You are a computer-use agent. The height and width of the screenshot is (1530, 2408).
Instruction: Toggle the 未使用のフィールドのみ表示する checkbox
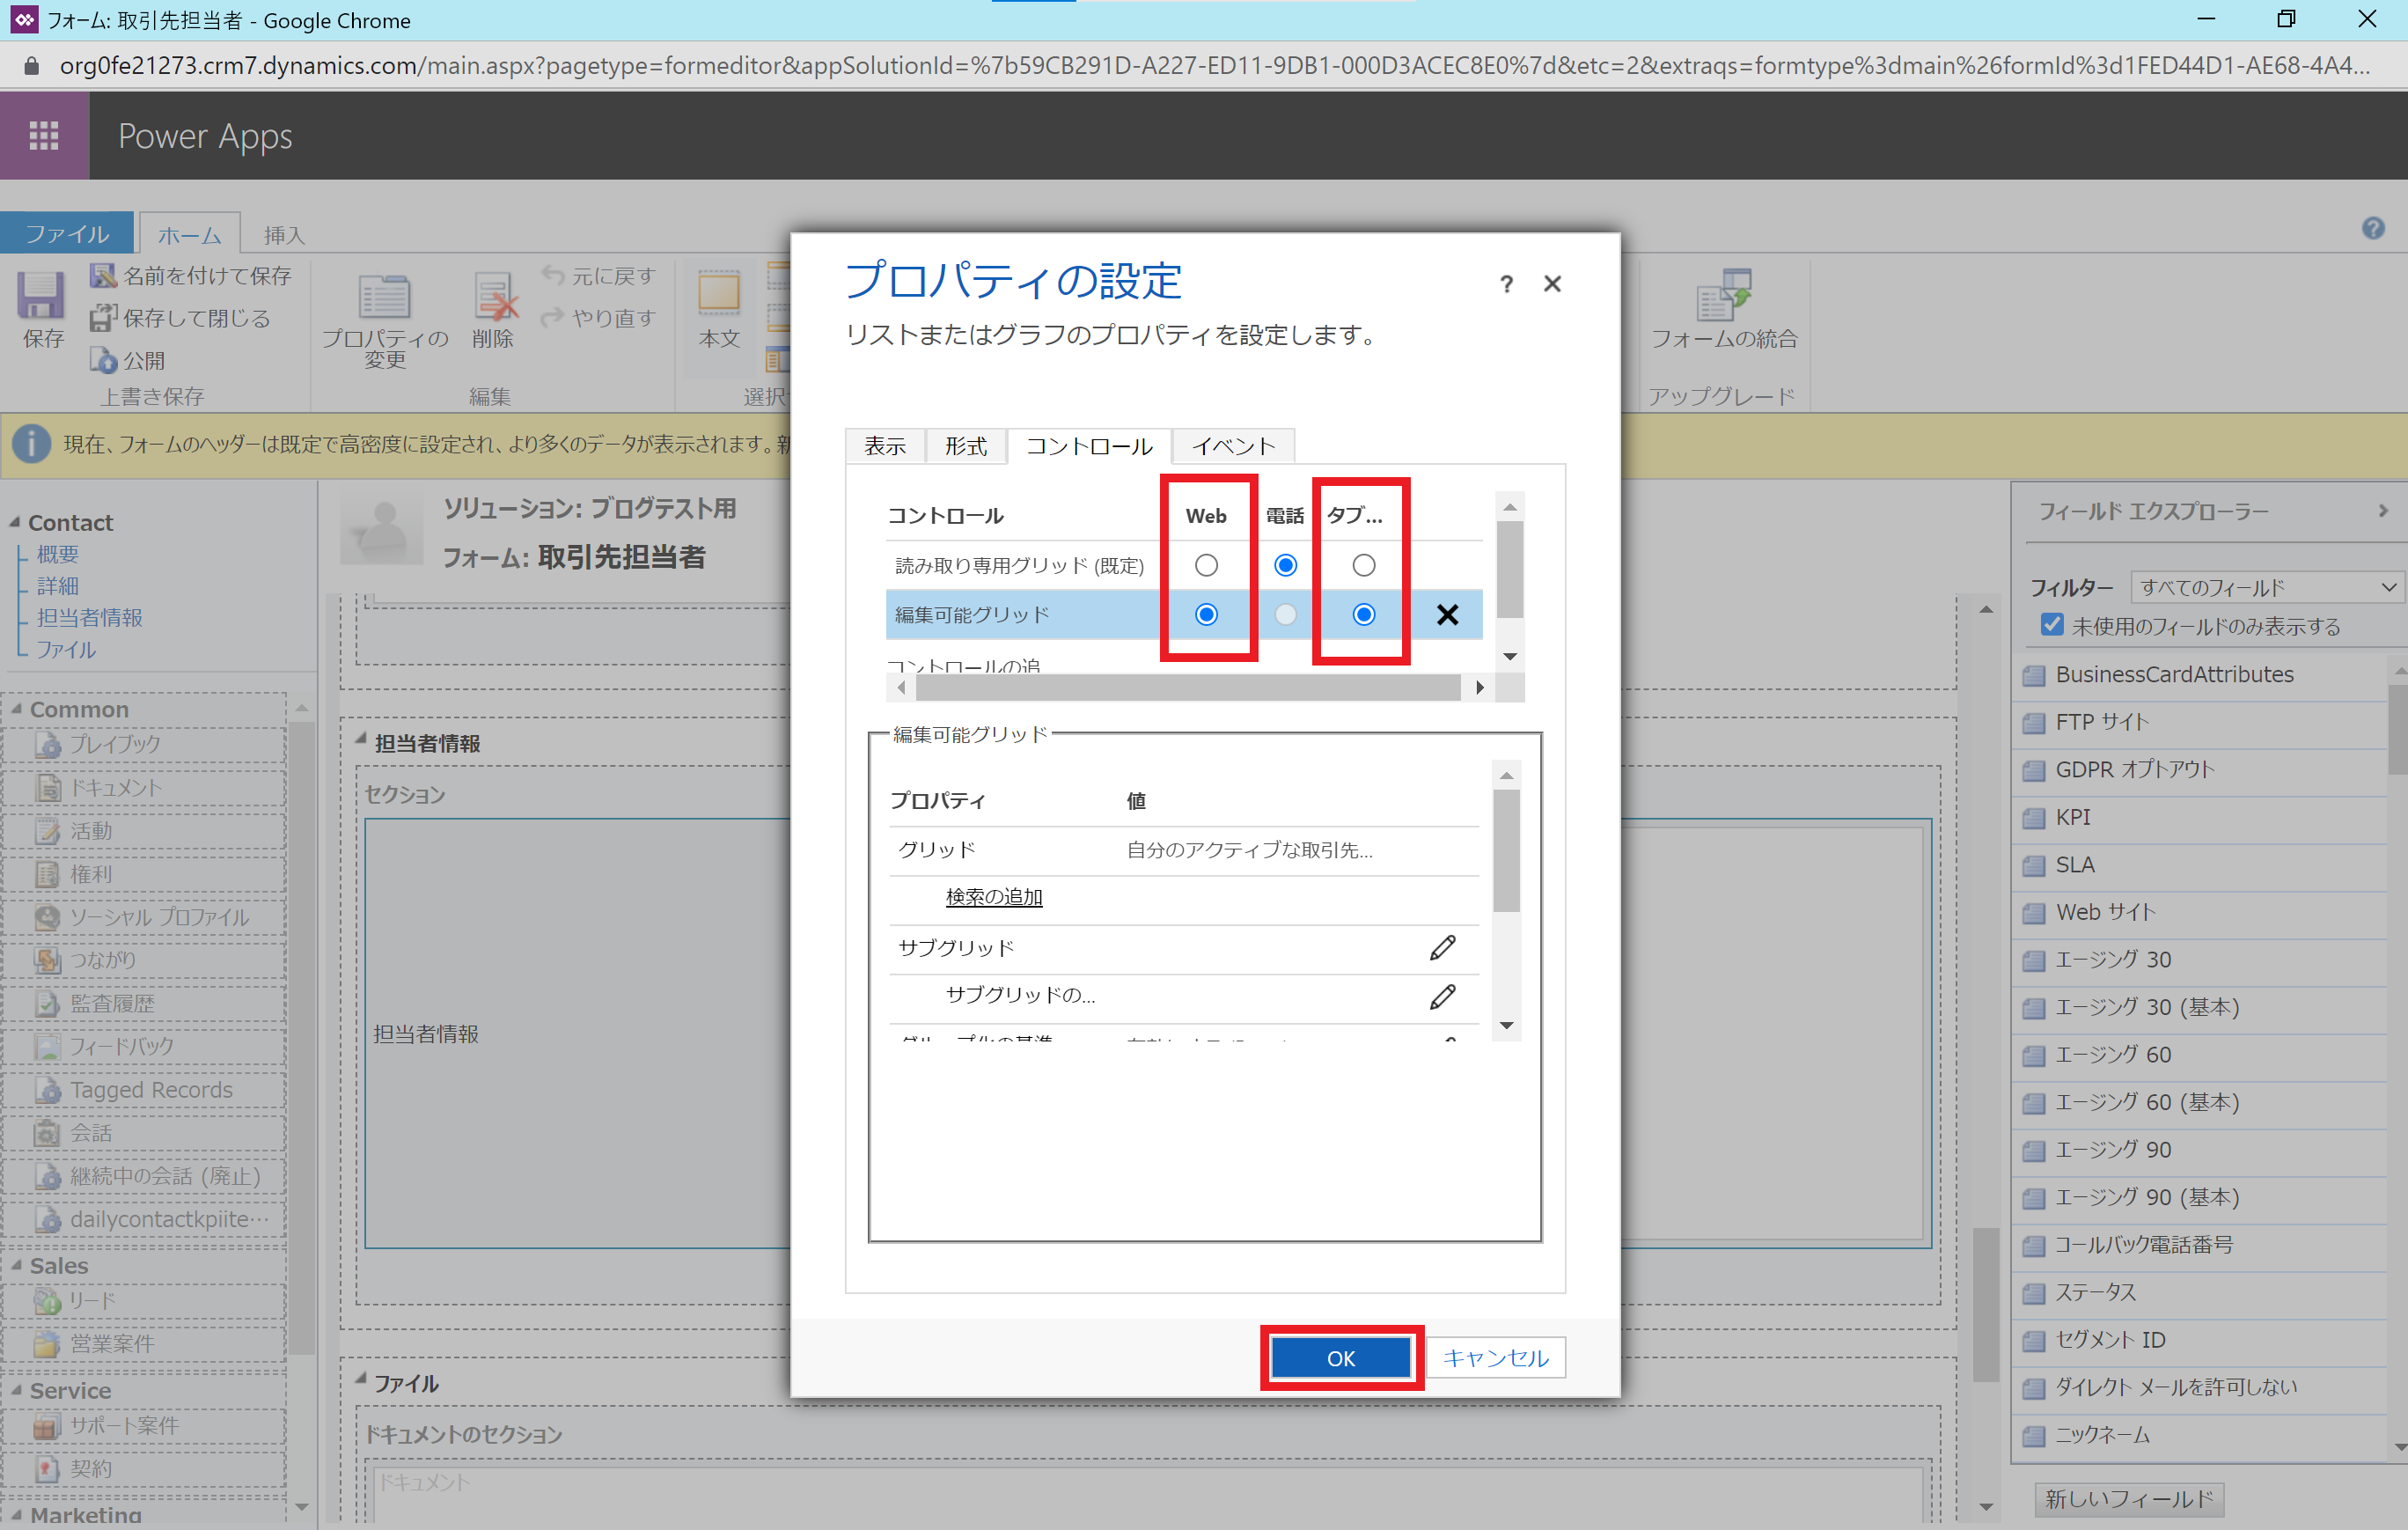(x=2052, y=625)
